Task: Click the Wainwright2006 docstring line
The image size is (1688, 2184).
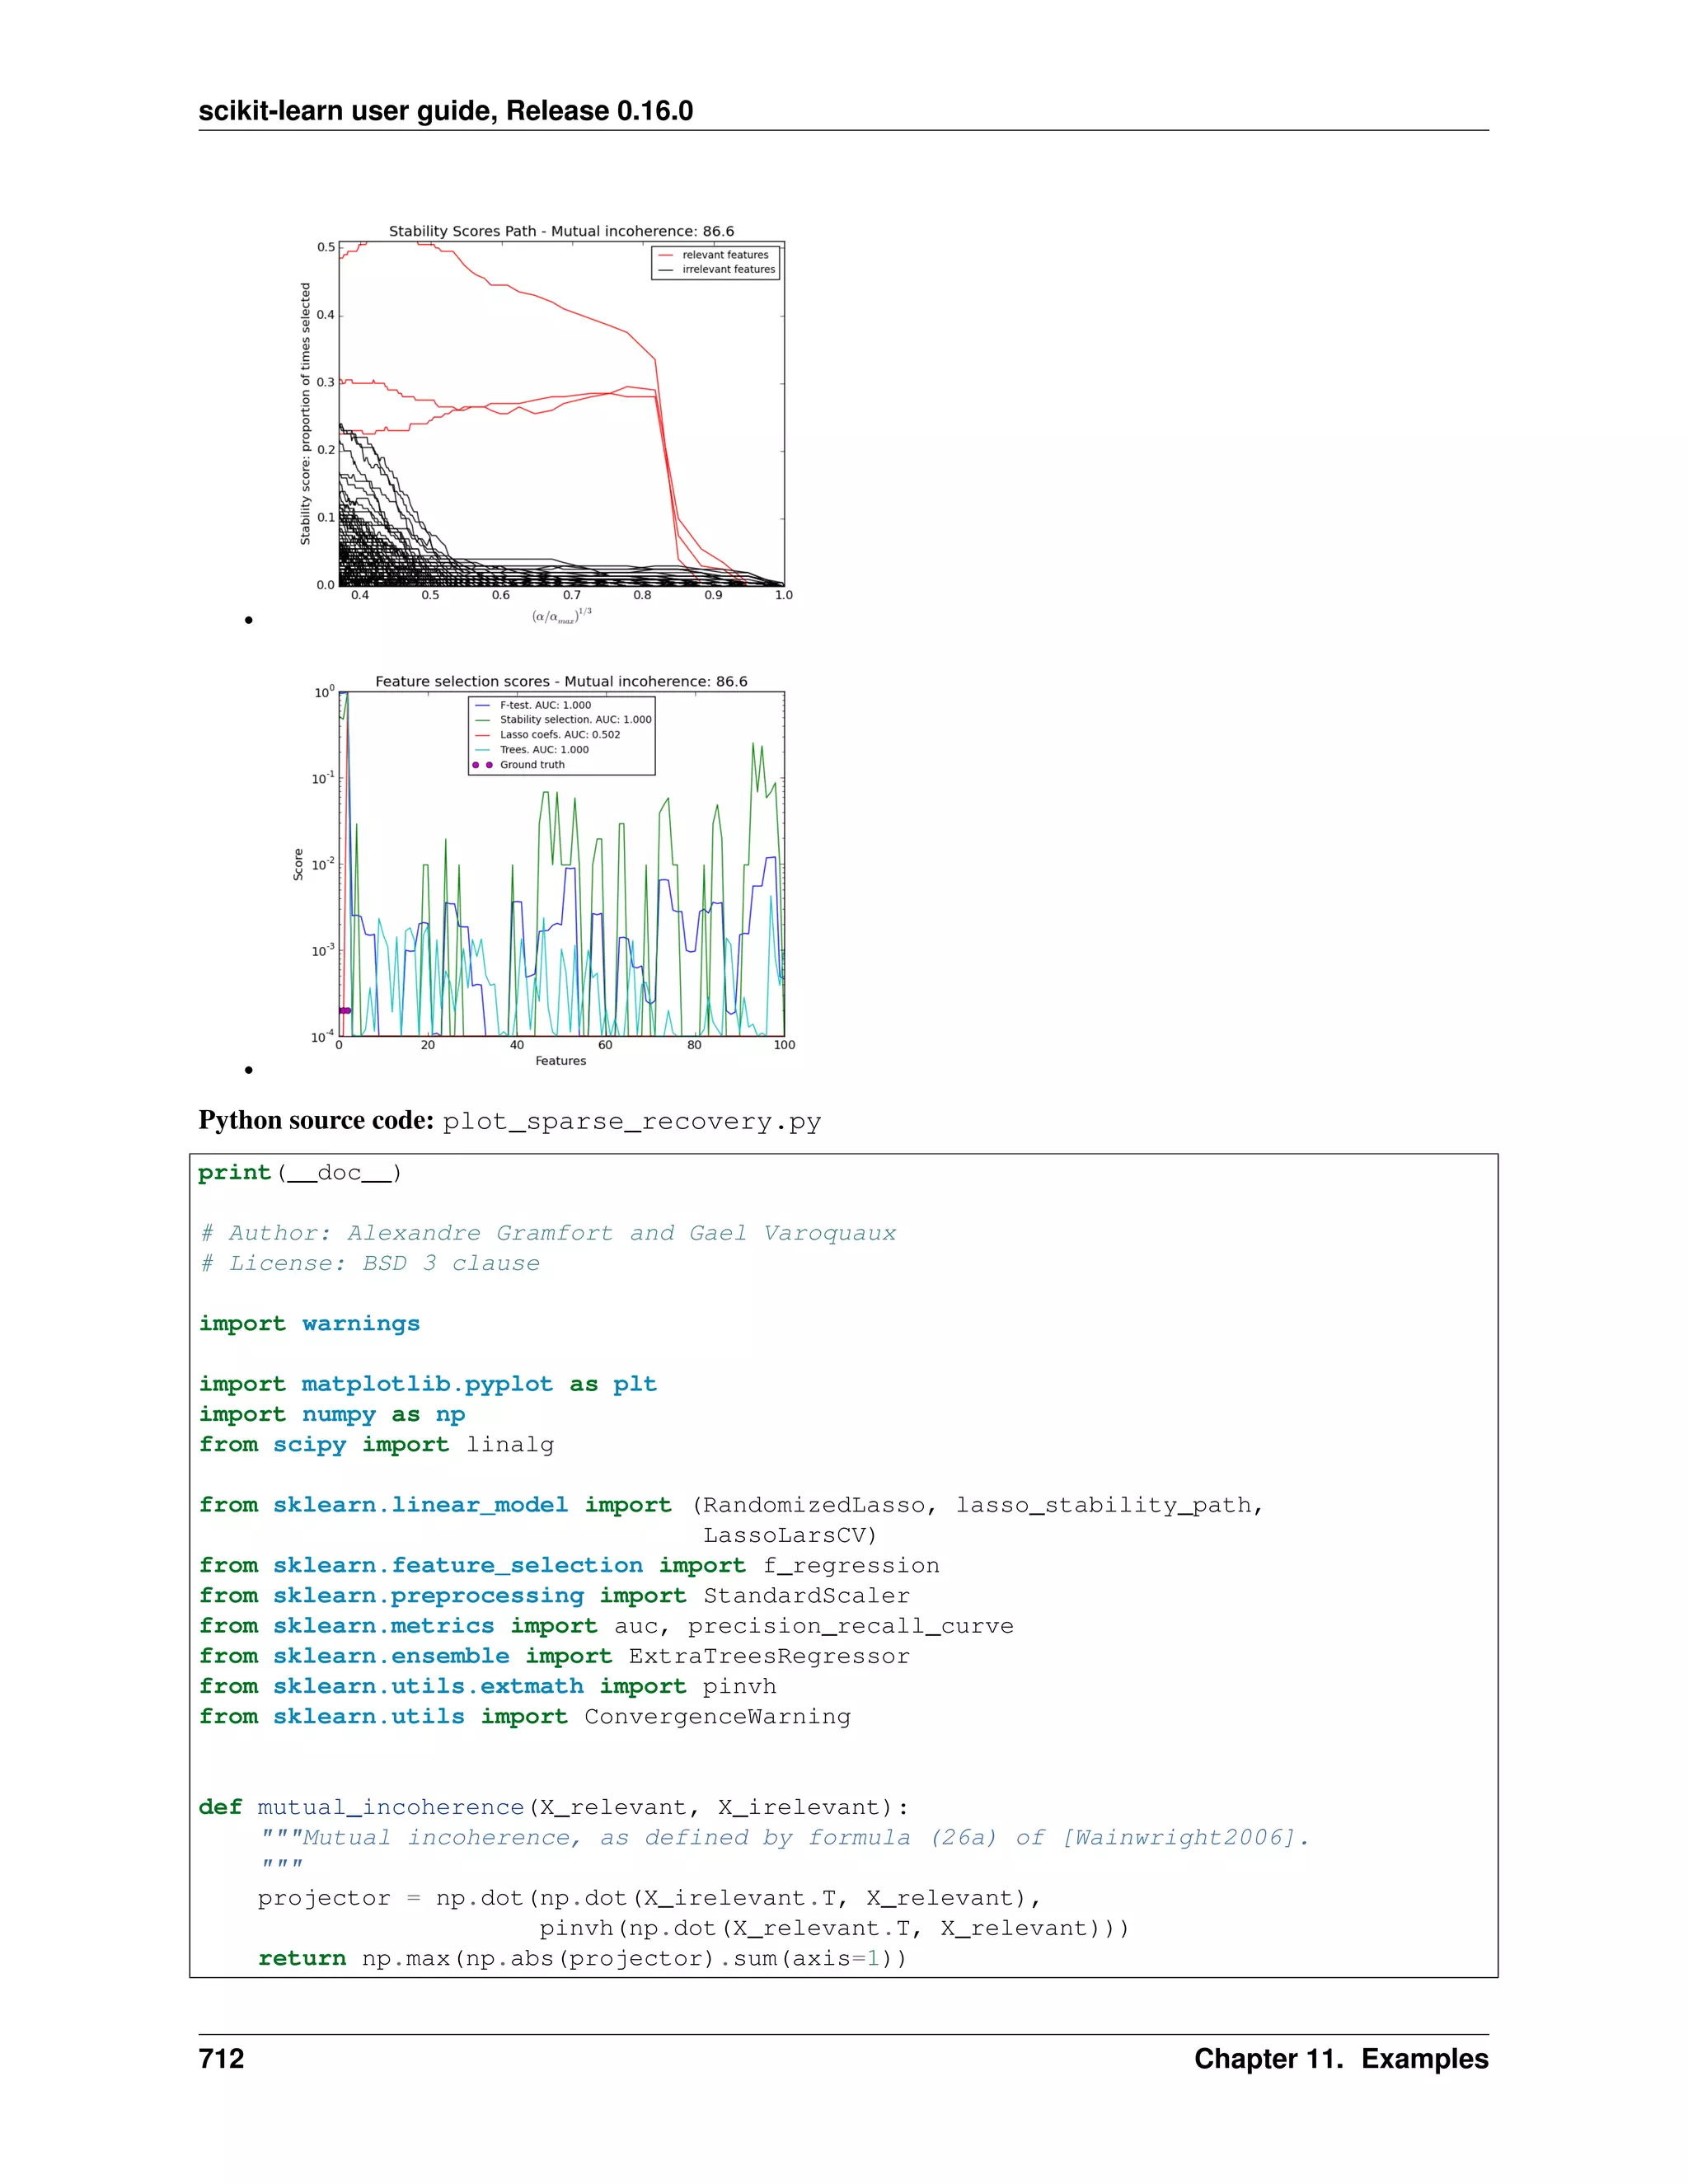Action: click(785, 1837)
